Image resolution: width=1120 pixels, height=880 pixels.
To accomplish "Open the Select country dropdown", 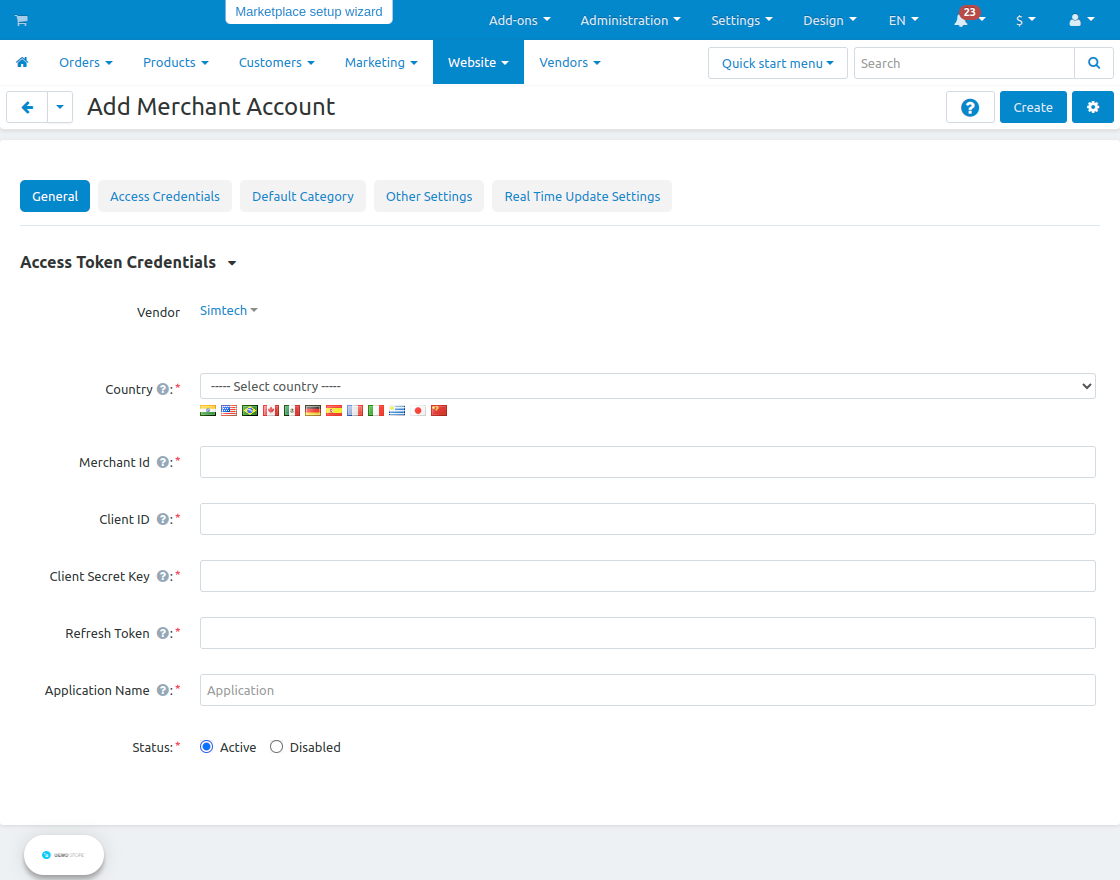I will [x=648, y=386].
